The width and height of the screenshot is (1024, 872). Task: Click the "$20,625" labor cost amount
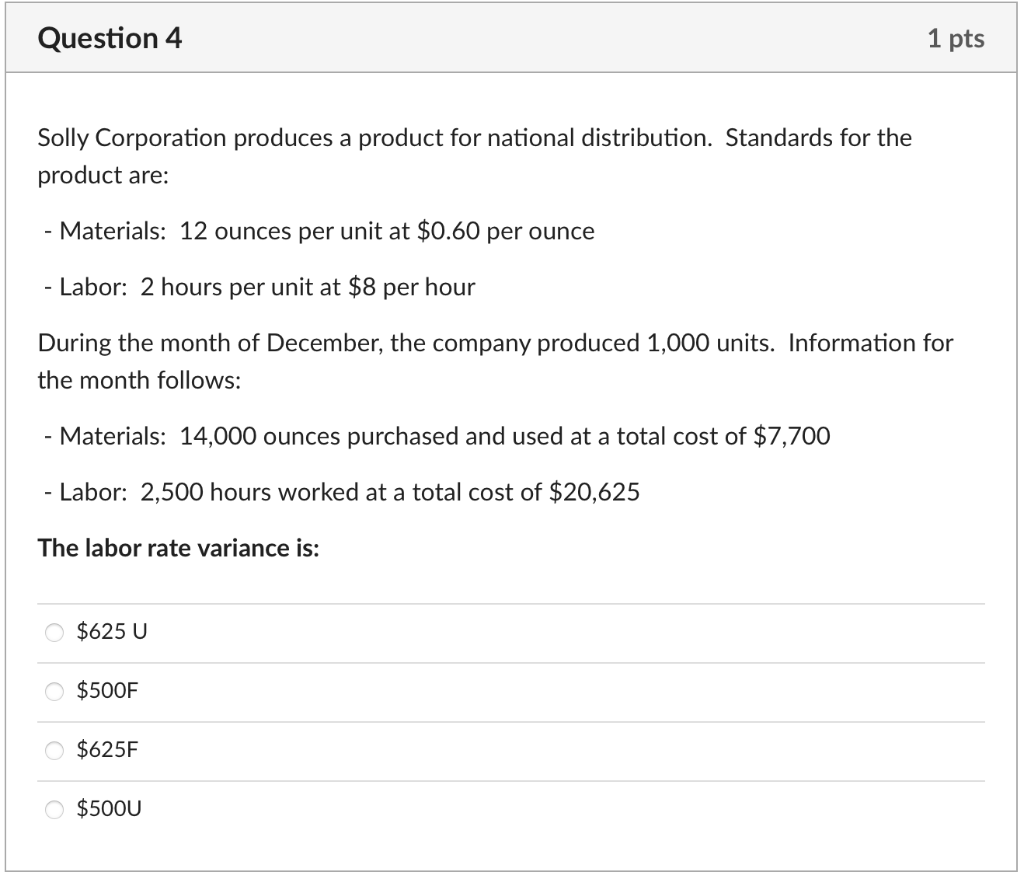click(x=595, y=493)
